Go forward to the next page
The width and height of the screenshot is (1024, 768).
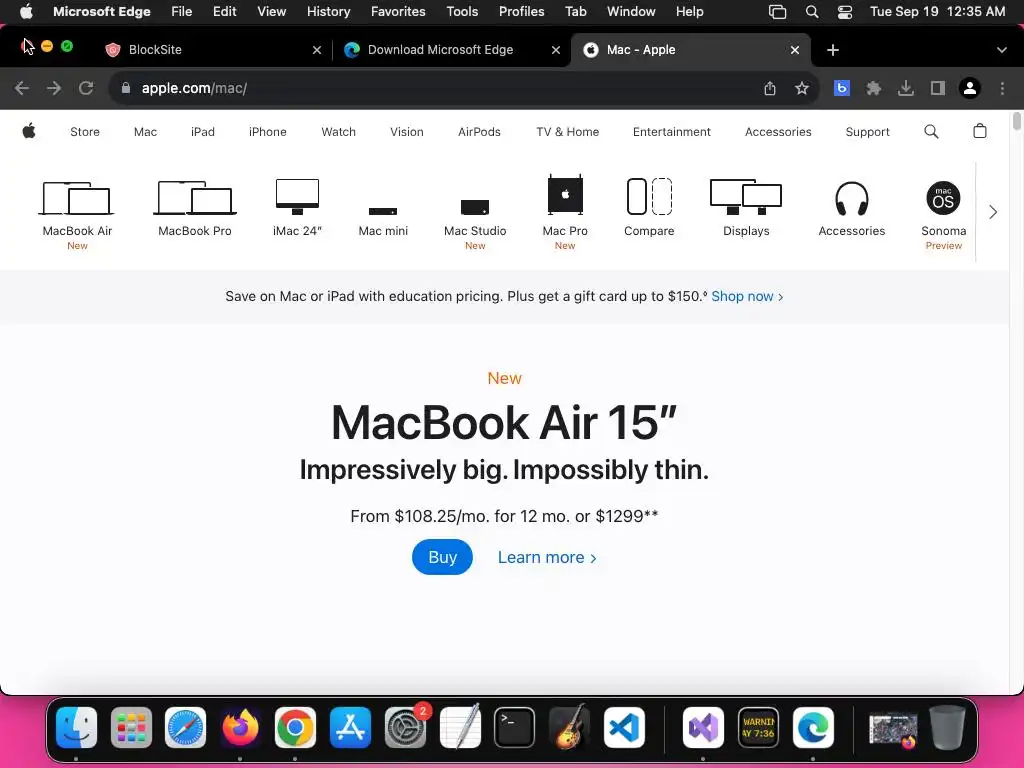pos(54,88)
